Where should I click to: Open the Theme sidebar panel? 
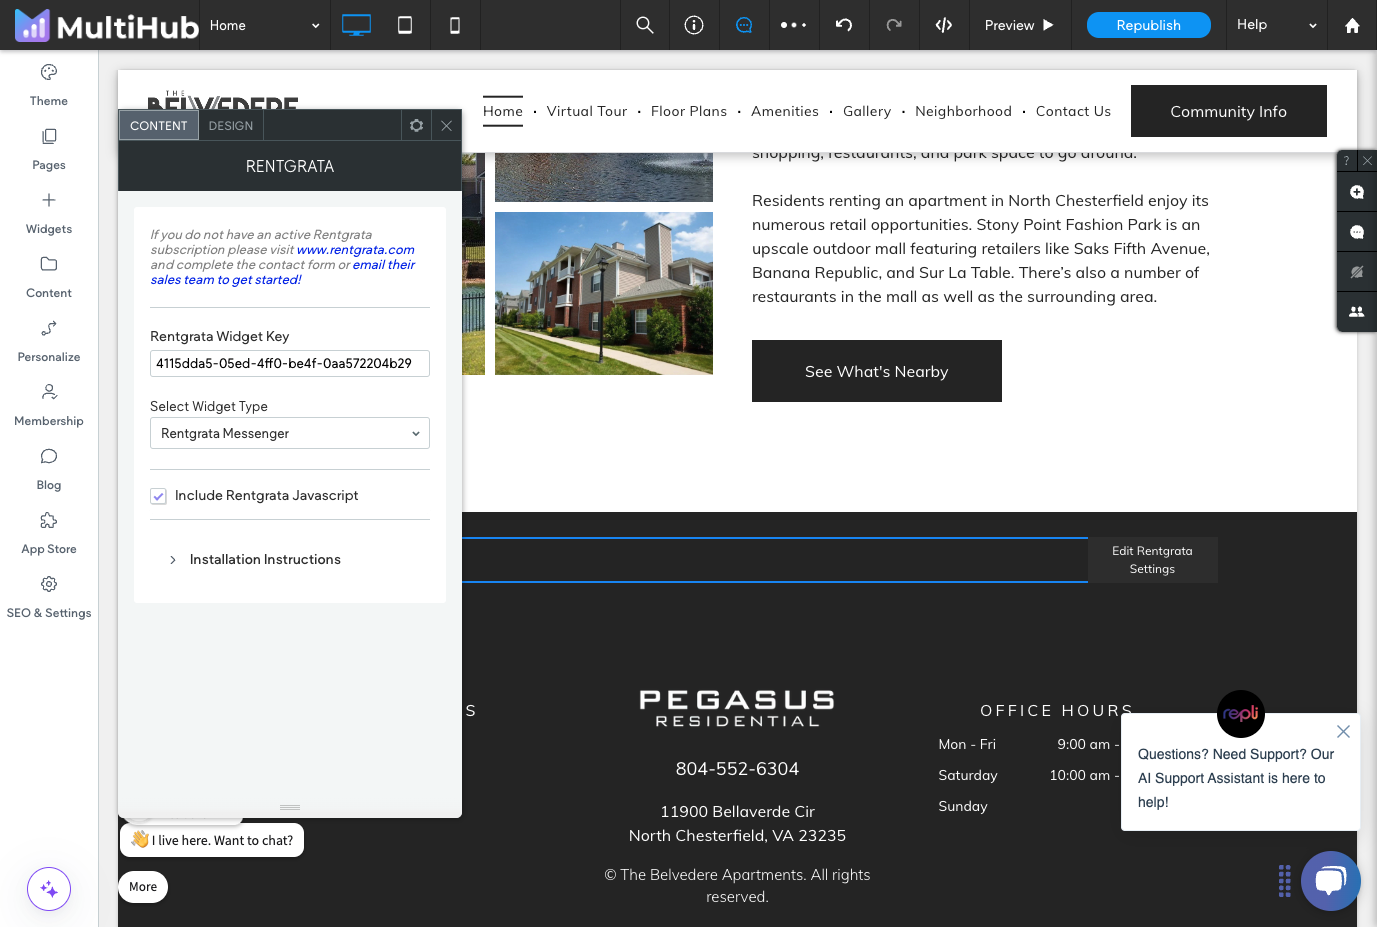(x=49, y=85)
